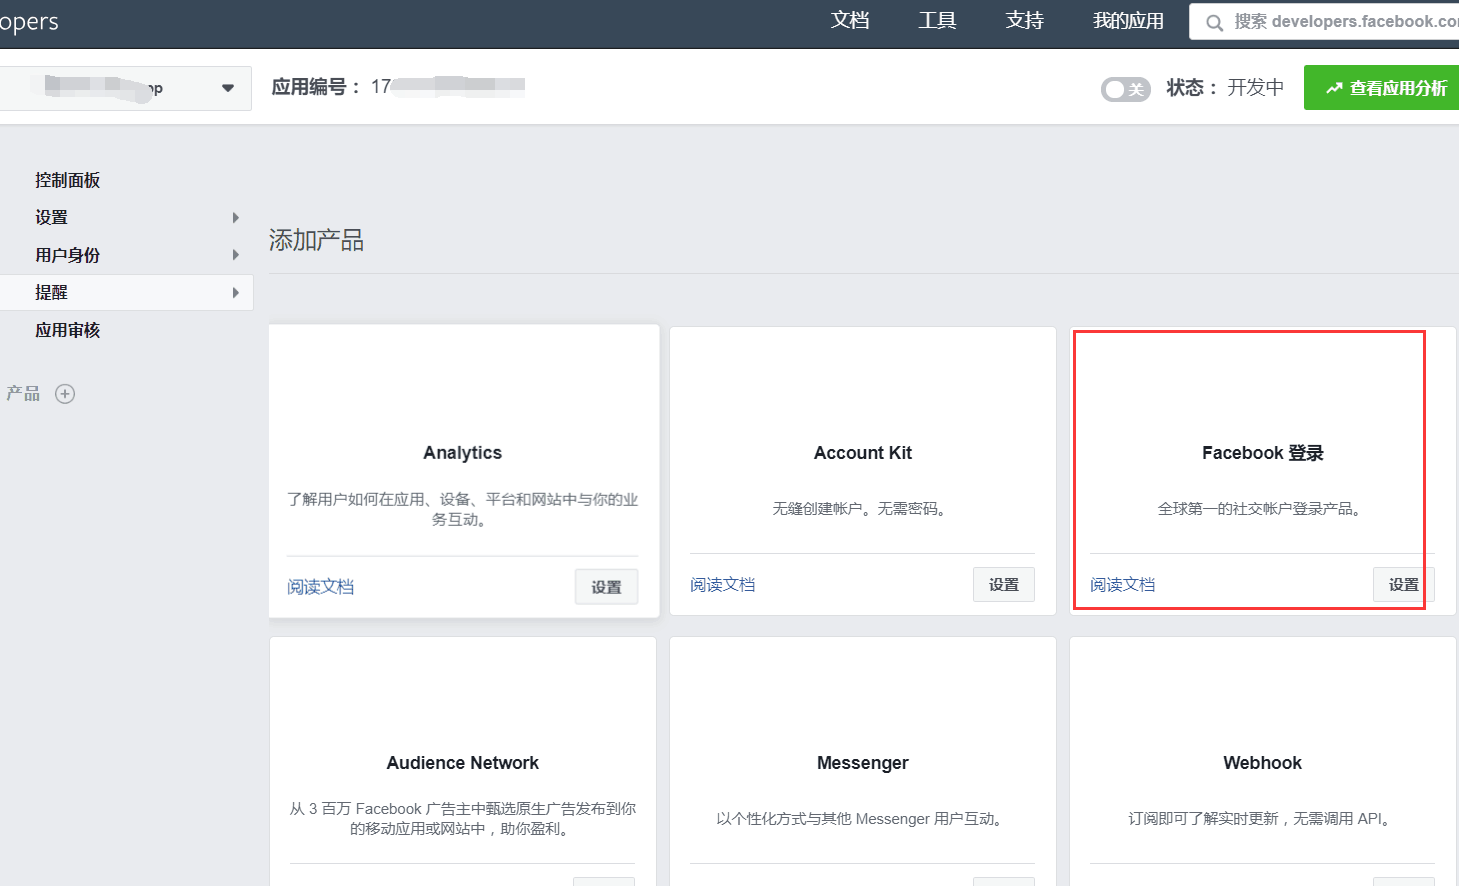
Task: Click 设置 button on Account Kit card
Action: coord(1003,585)
